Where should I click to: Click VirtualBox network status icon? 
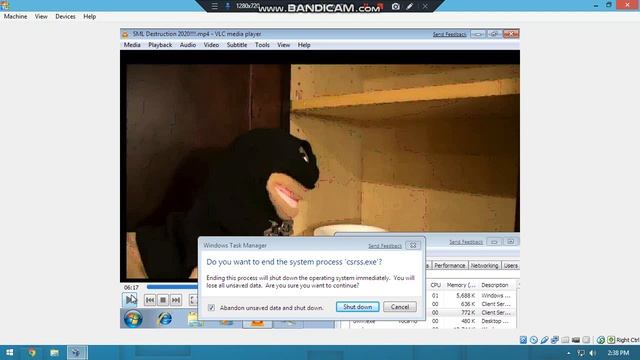pos(555,340)
